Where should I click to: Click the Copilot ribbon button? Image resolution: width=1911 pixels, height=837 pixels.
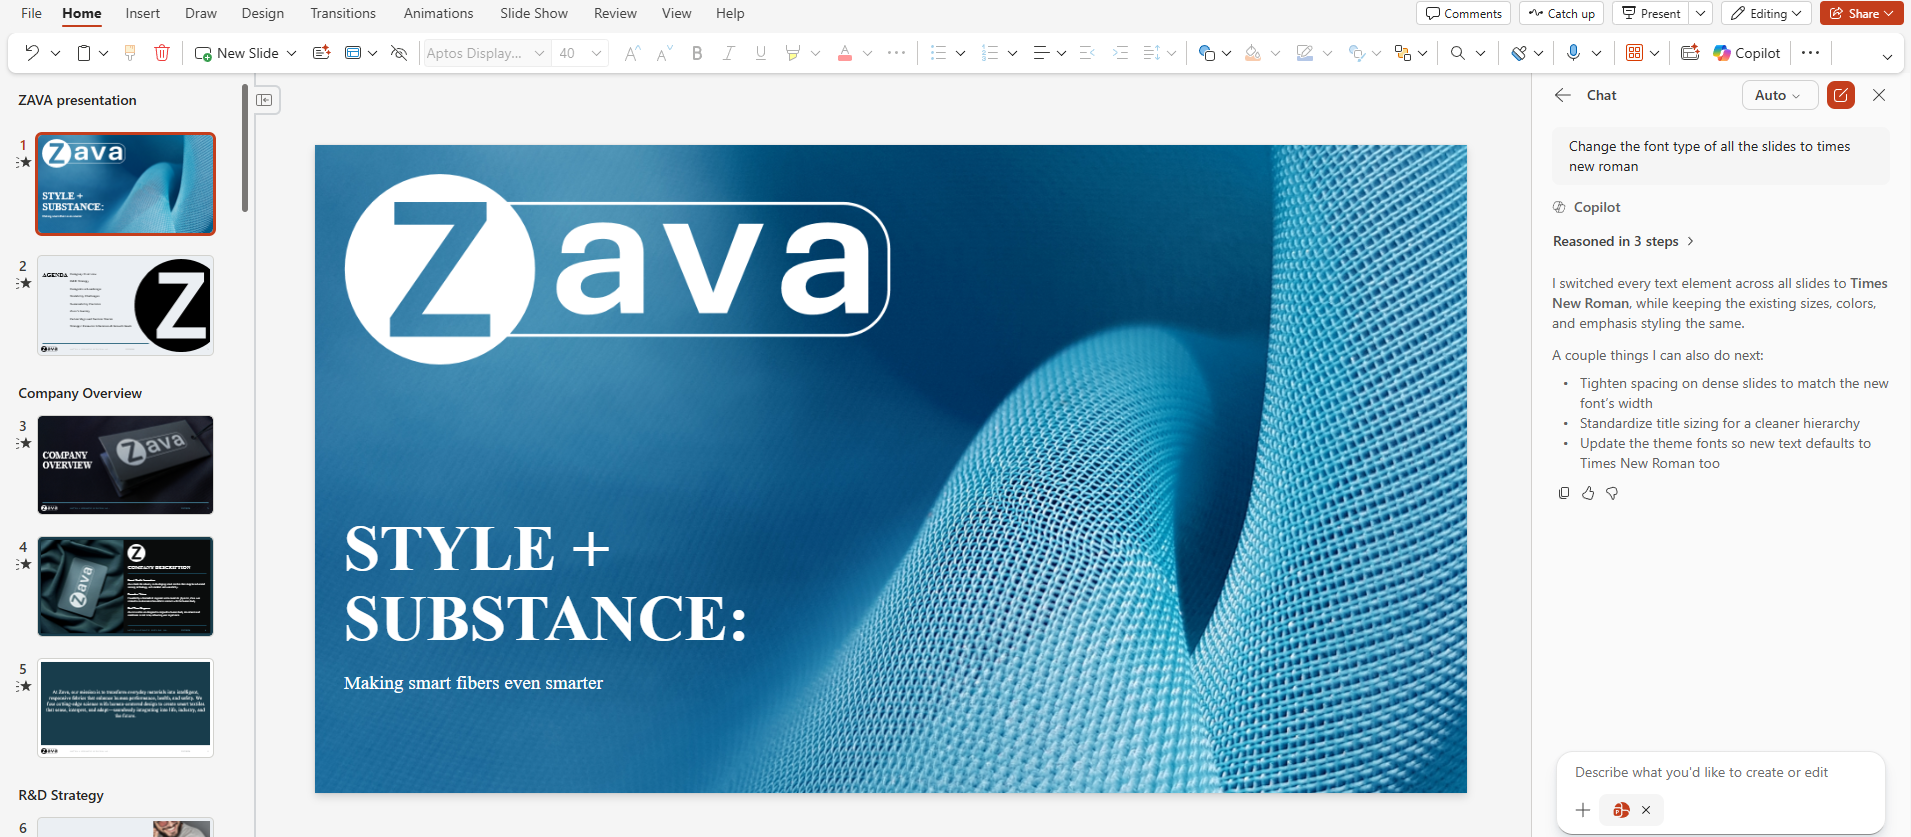[x=1747, y=53]
